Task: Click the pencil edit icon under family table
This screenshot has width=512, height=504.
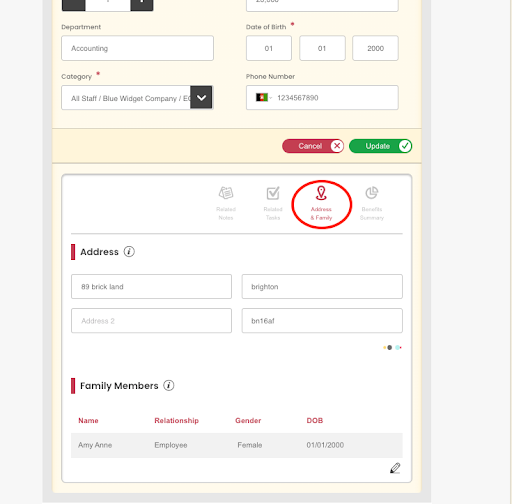Action: [395, 468]
